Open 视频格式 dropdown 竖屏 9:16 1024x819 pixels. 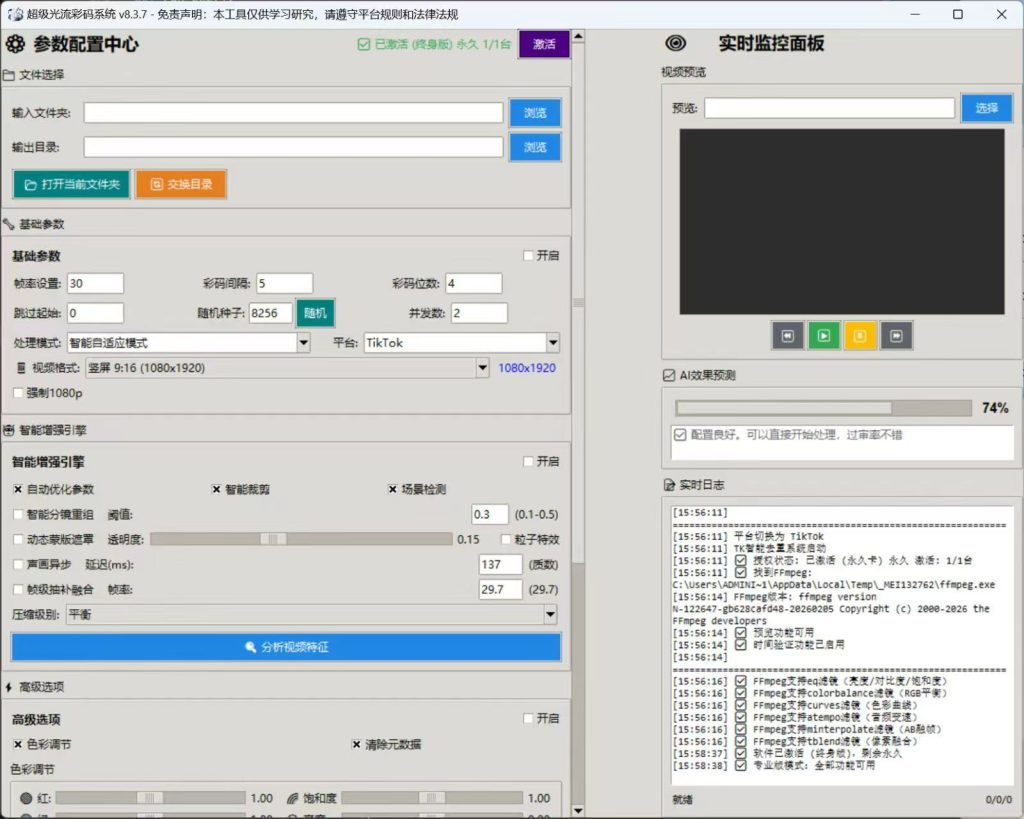coord(287,368)
